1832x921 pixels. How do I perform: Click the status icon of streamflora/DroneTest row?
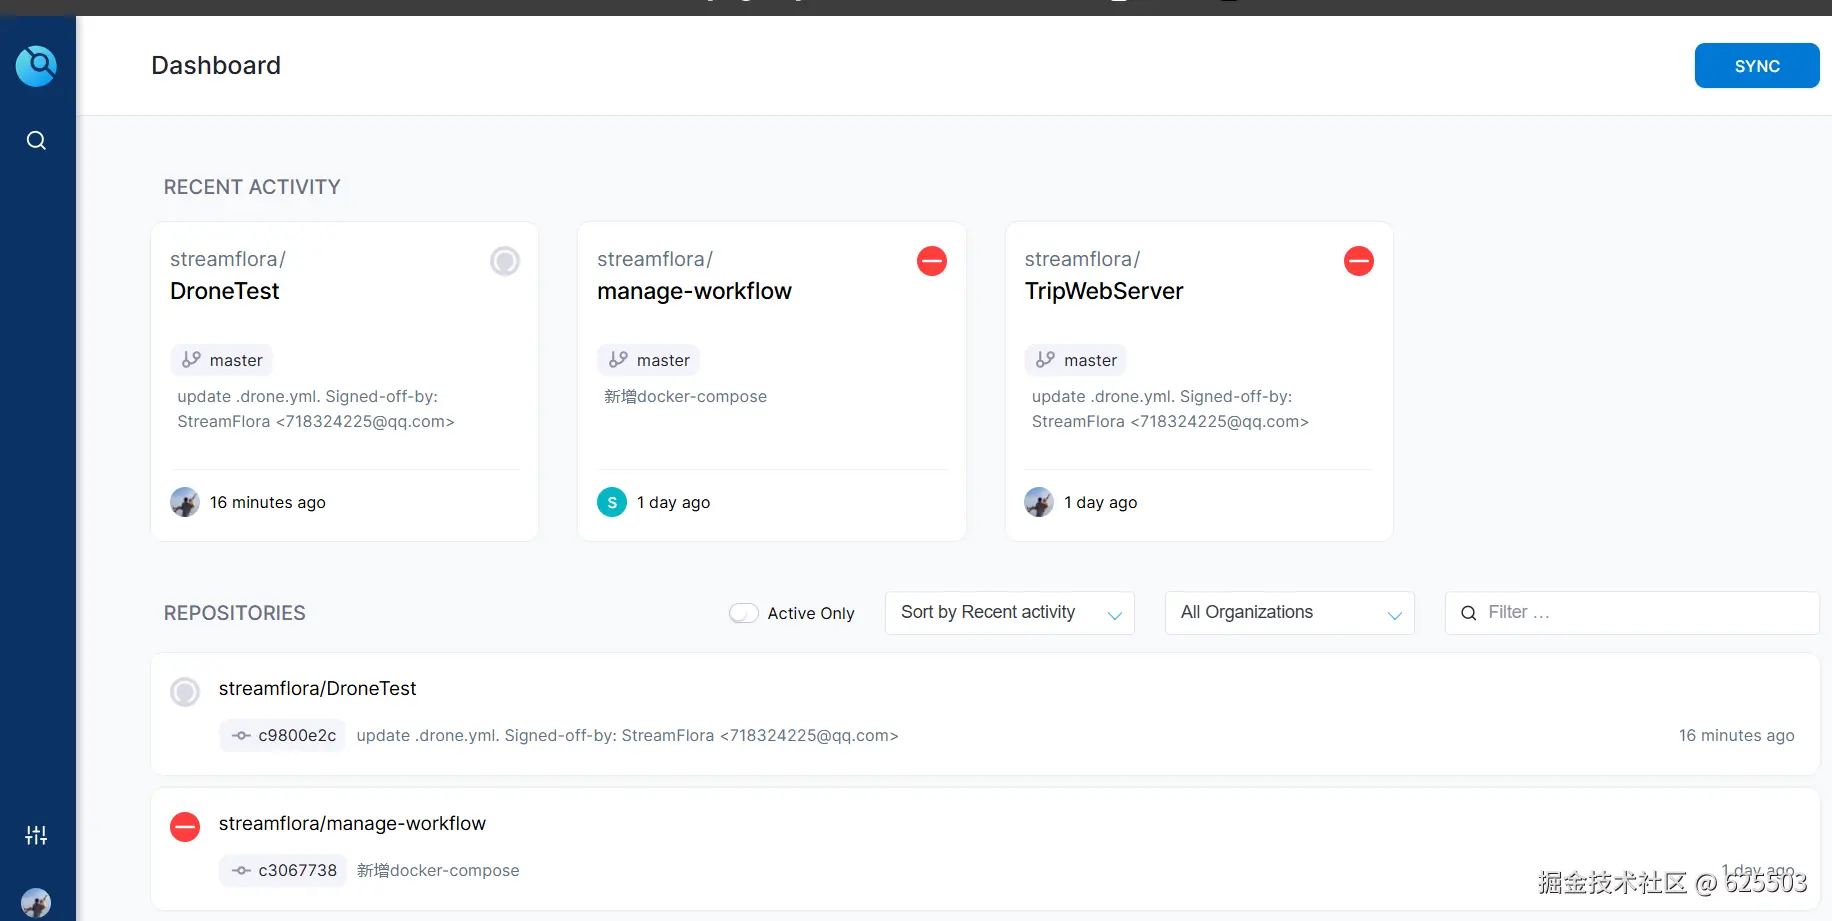pyautogui.click(x=185, y=692)
